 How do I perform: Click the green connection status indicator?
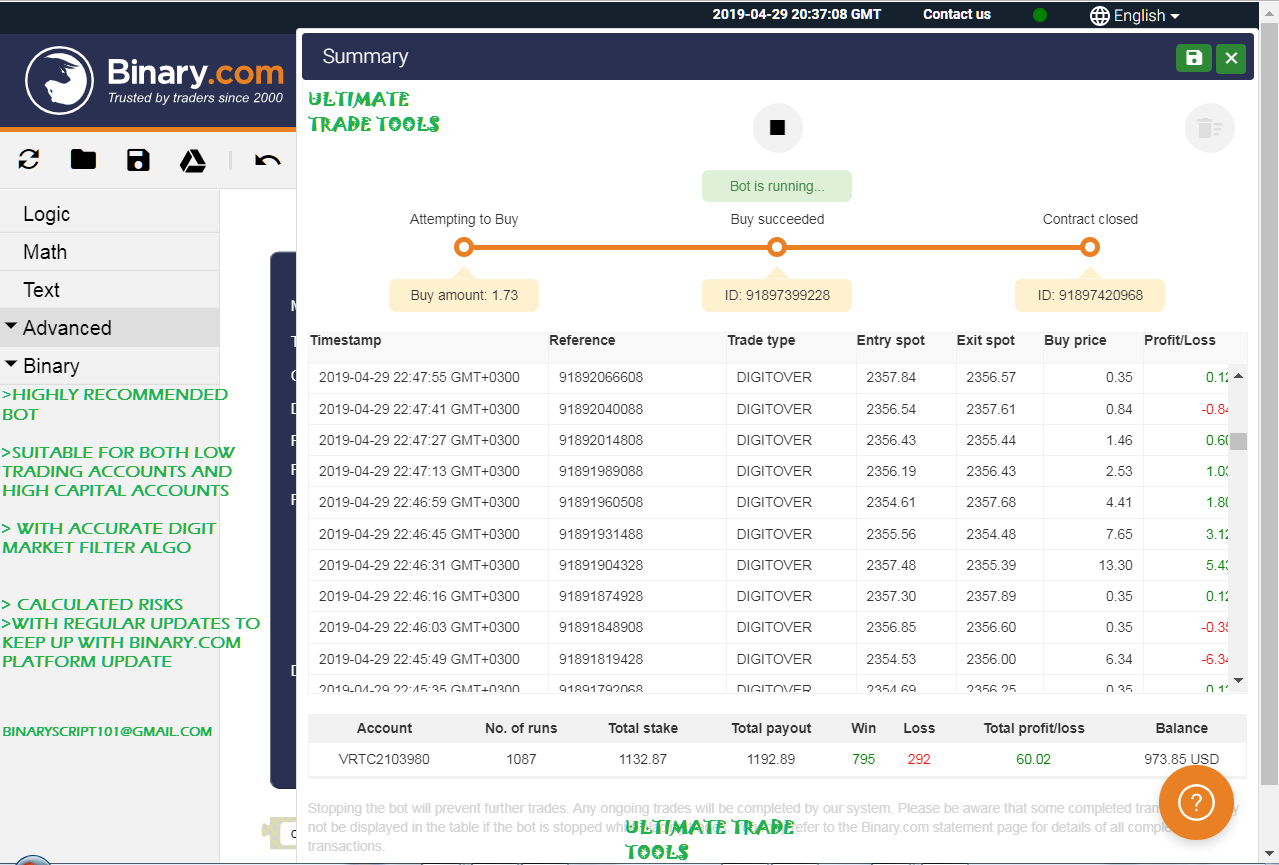(1040, 15)
